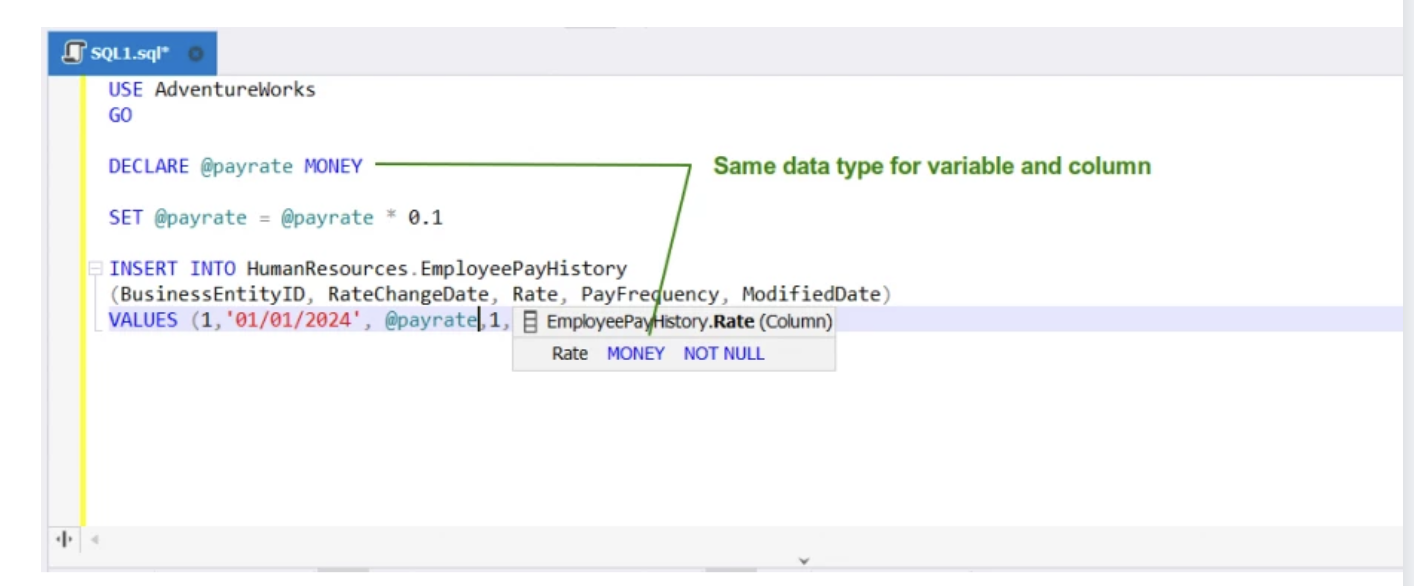Click the 'SET' keyword
This screenshot has width=1414, height=586.
(126, 217)
